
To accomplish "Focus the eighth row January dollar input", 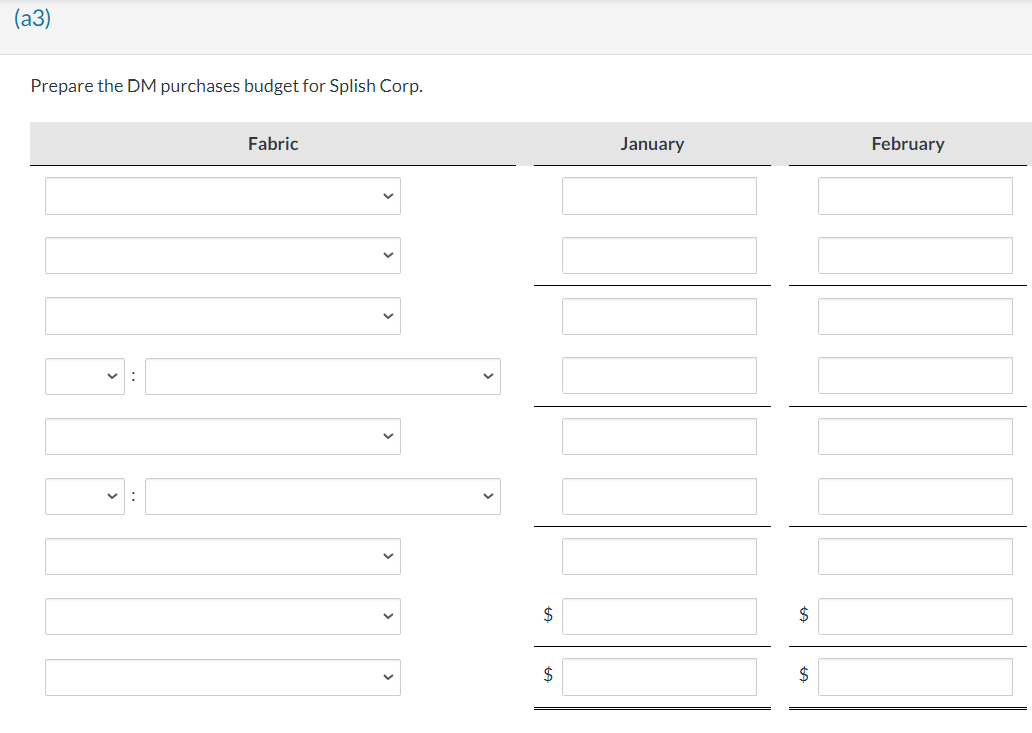I will pos(659,616).
